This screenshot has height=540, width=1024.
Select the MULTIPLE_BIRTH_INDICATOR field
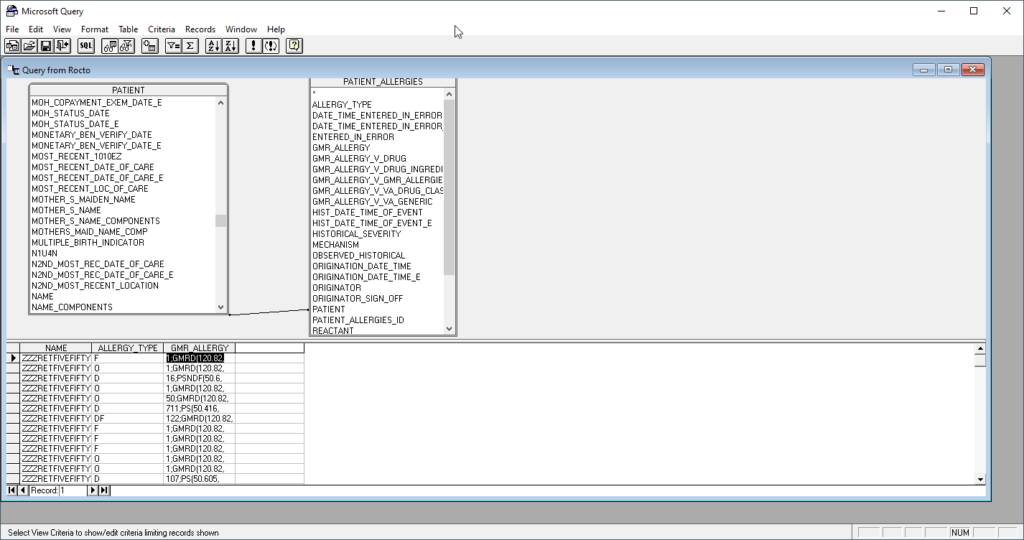(88, 242)
